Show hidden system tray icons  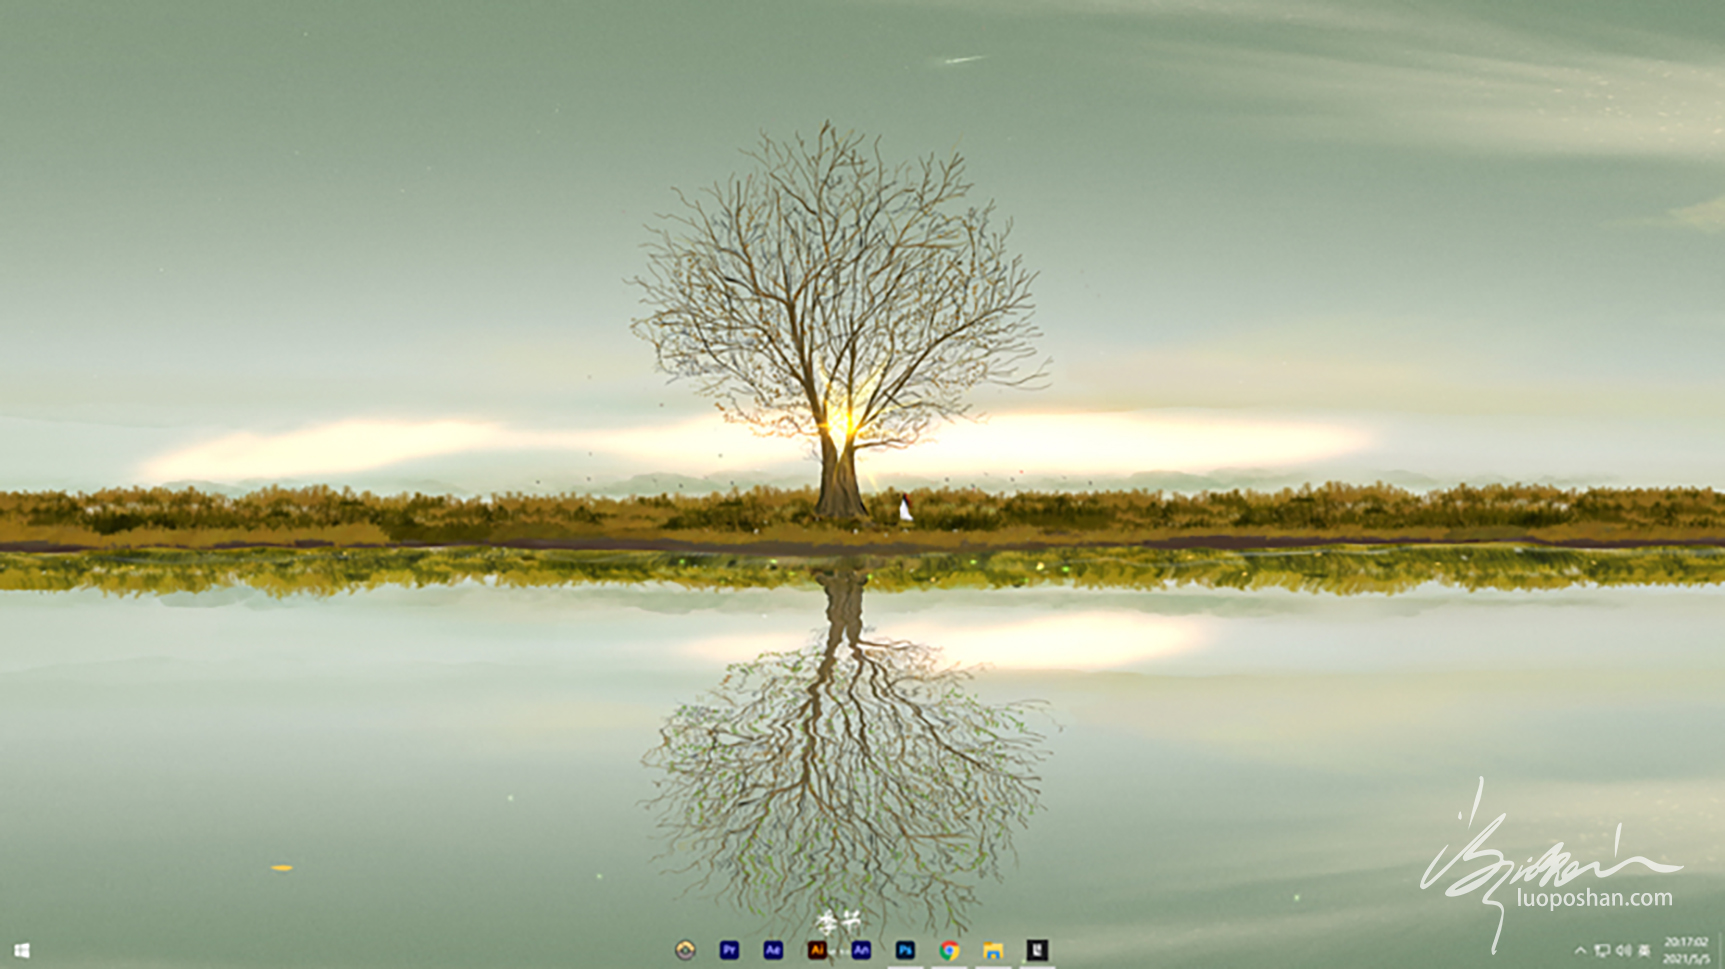coord(1580,950)
